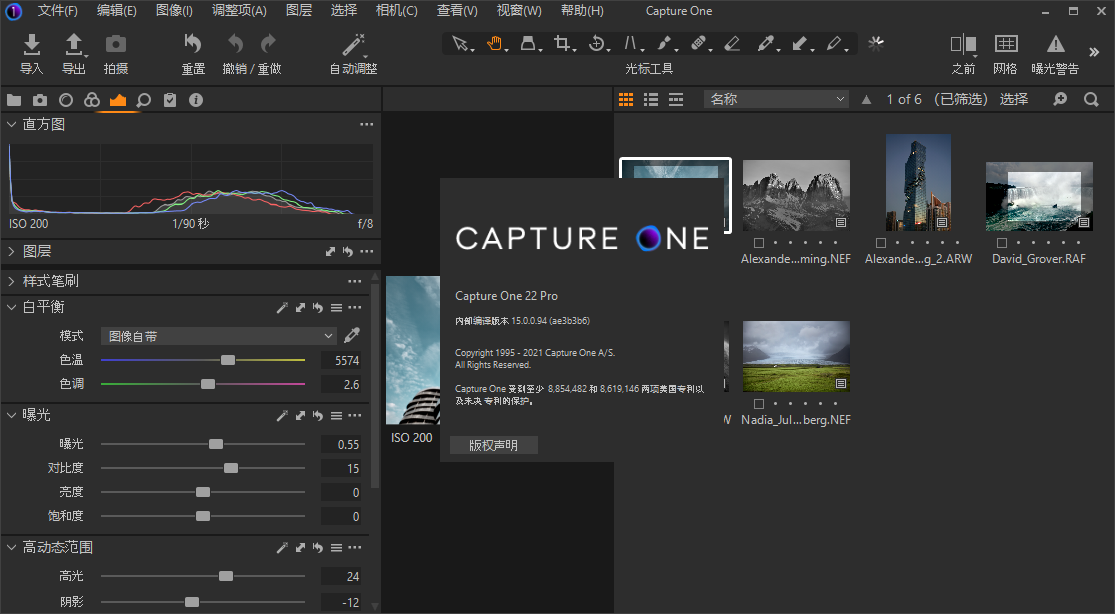Open the 文件(F) menu
Screen dimensions: 1115x614
(x=57, y=11)
